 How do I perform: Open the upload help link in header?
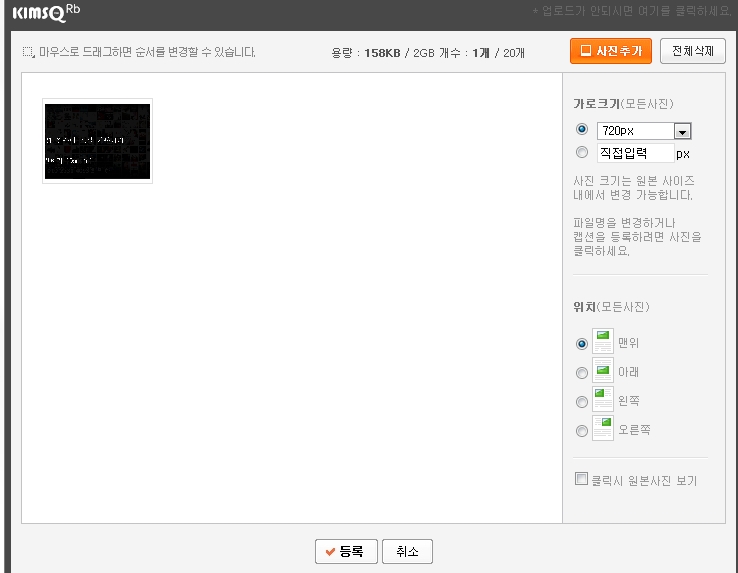click(x=634, y=11)
